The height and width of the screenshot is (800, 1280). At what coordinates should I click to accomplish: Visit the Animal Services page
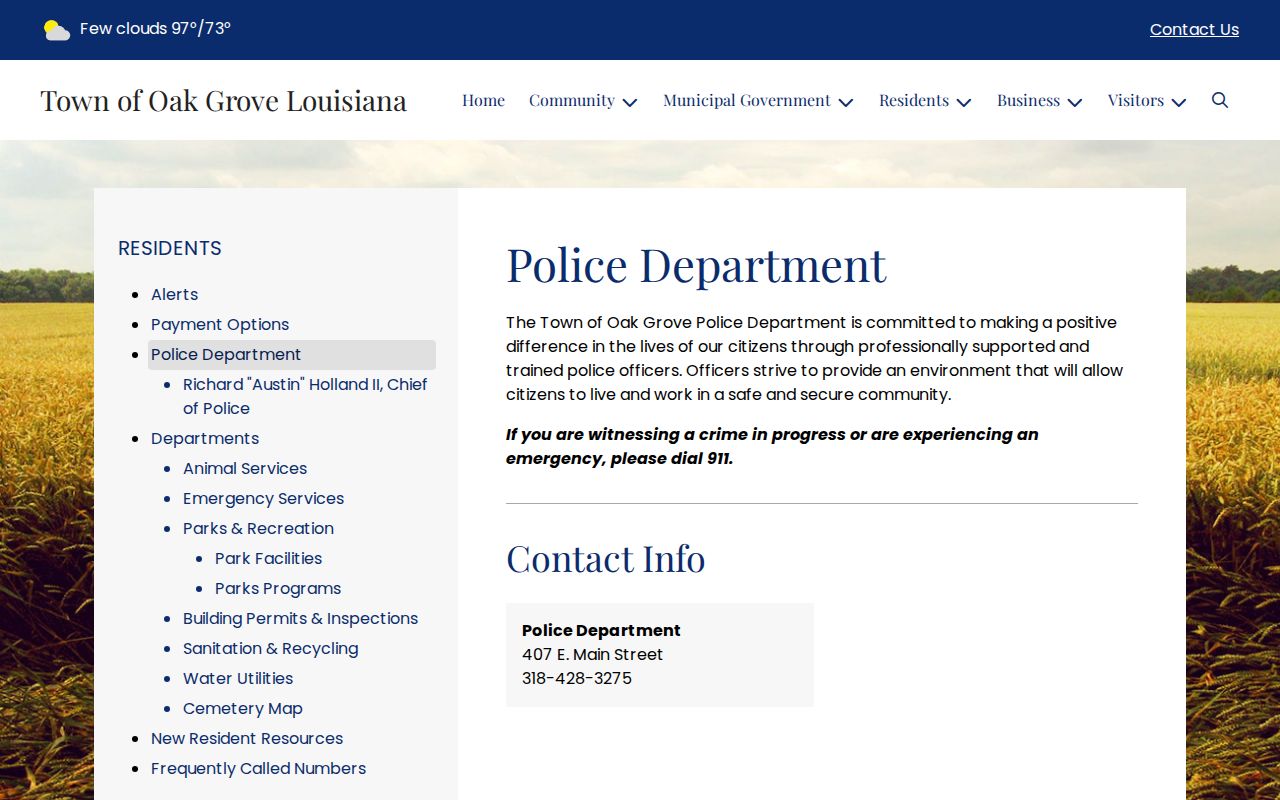point(245,468)
